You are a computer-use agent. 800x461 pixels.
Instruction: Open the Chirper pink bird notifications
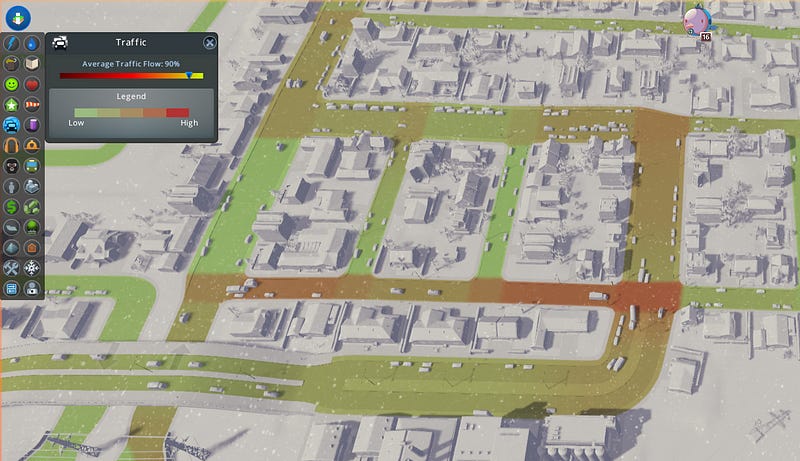pos(697,20)
